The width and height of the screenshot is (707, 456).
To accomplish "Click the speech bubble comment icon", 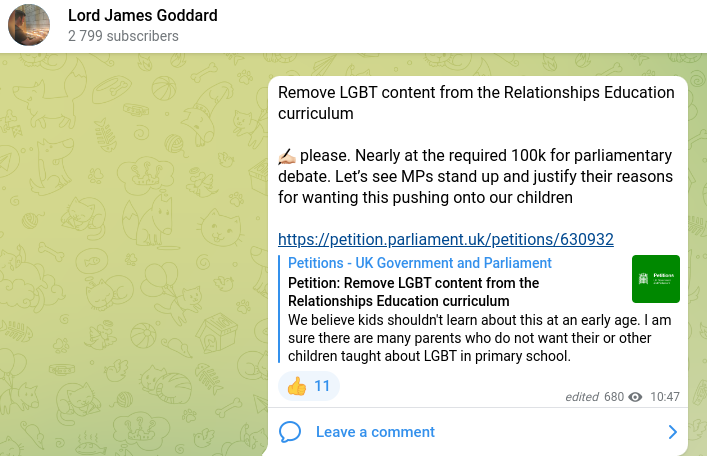I will [290, 432].
